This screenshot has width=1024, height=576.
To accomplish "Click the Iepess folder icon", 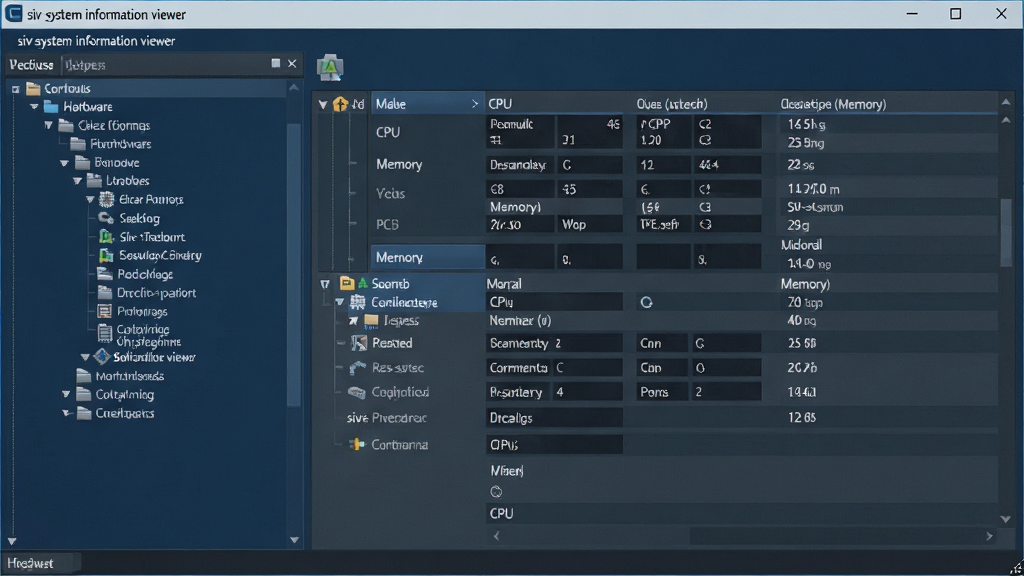I will click(371, 321).
